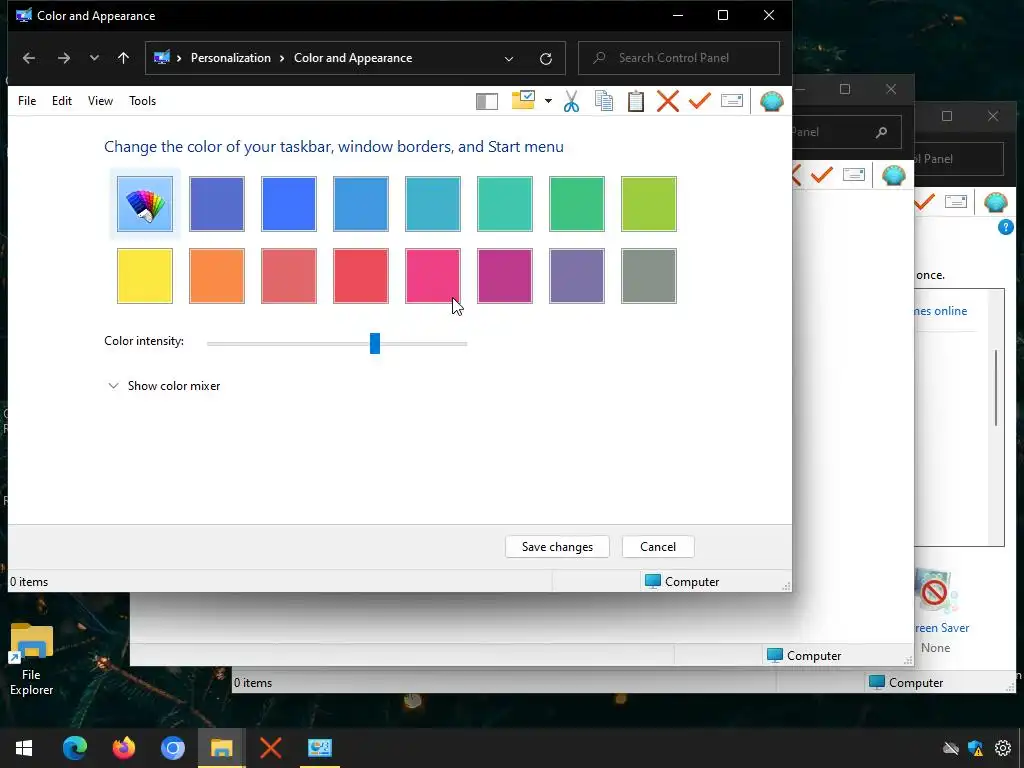Select the yellow color swatch
1024x768 pixels.
145,276
